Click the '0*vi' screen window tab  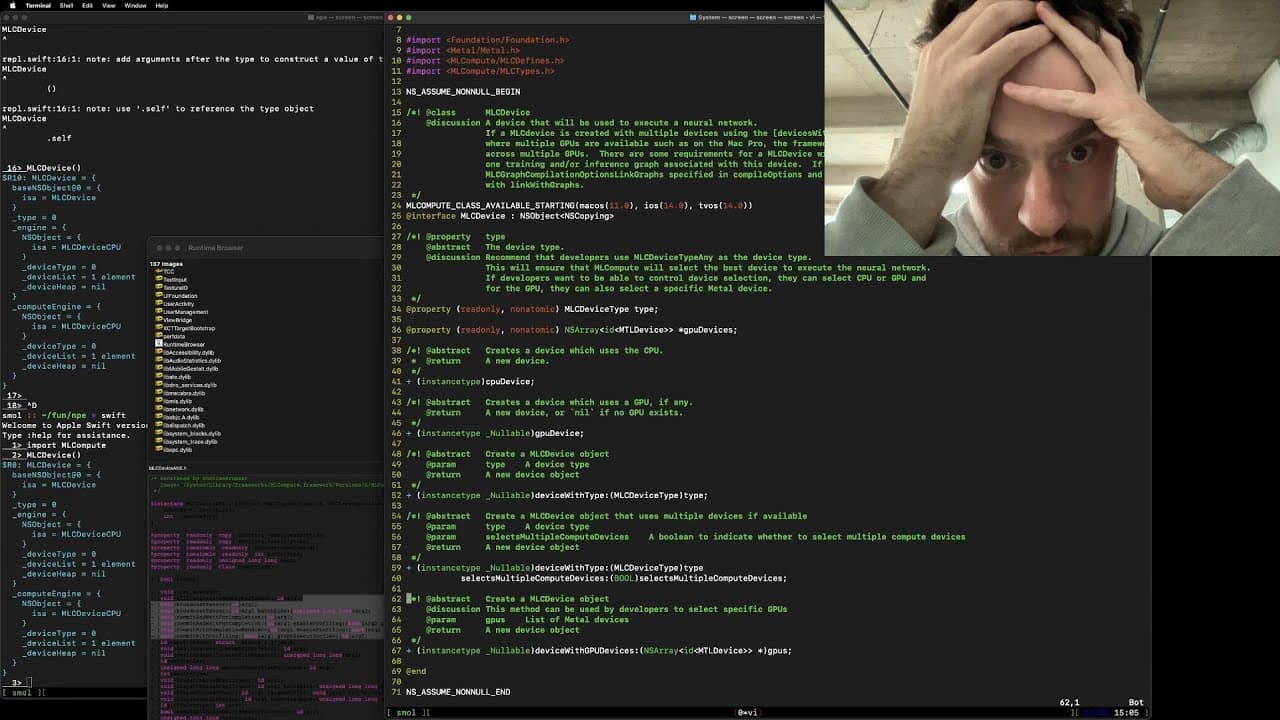click(749, 713)
